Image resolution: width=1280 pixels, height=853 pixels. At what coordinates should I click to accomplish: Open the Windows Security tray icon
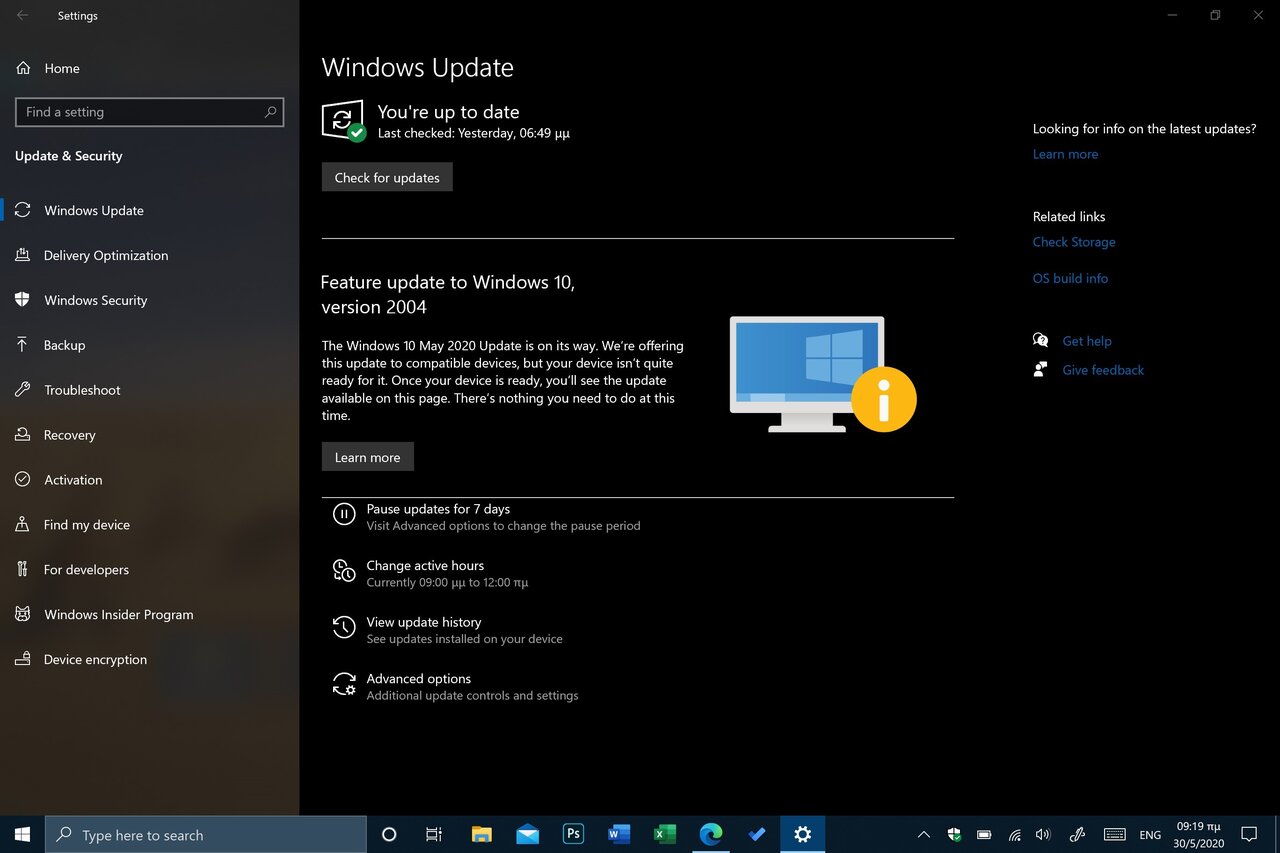coord(954,834)
